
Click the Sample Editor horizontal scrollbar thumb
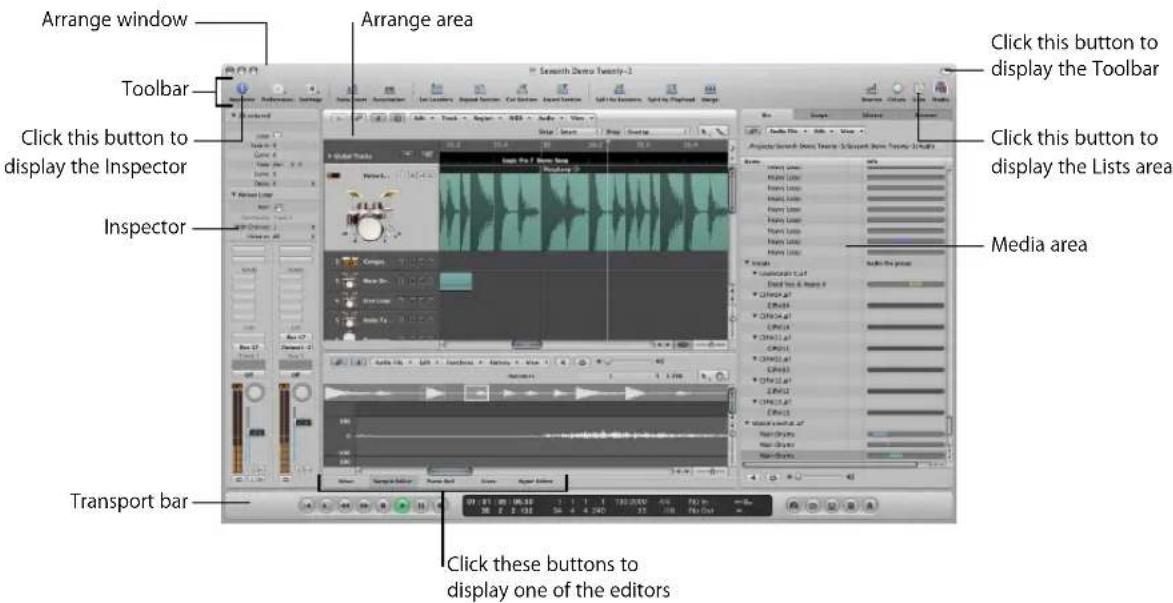coord(449,471)
